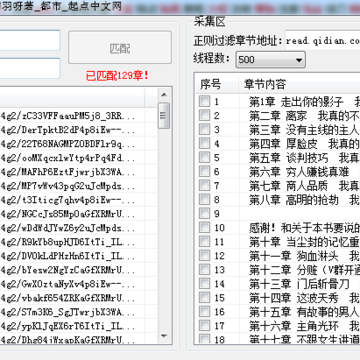Tick the checkbox for row 12
360x360 pixels.
[204, 256]
